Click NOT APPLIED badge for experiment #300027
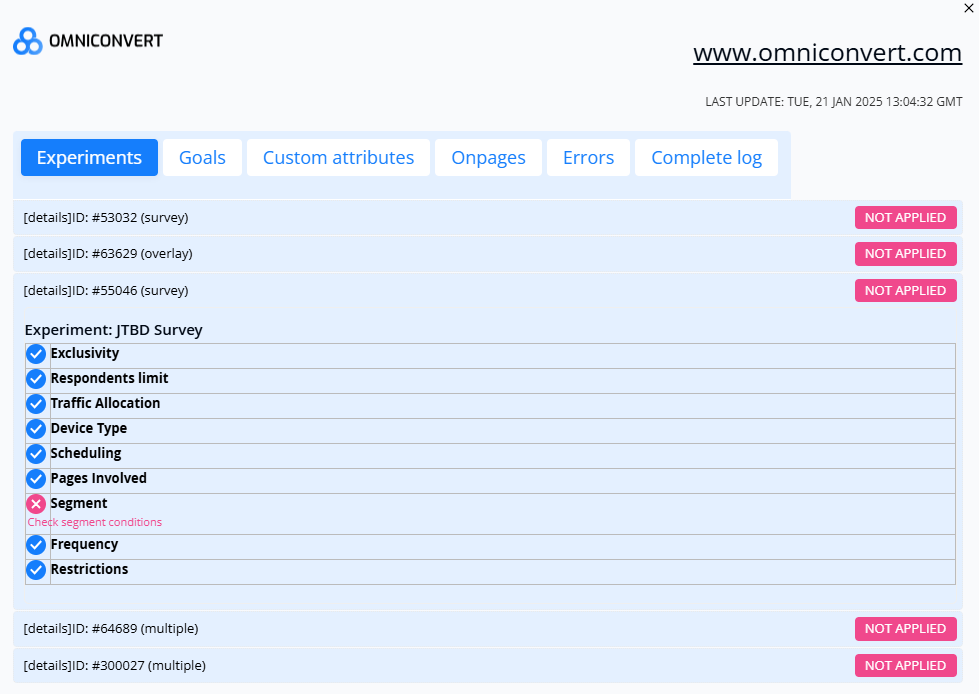This screenshot has height=694, width=979. pyautogui.click(x=905, y=666)
